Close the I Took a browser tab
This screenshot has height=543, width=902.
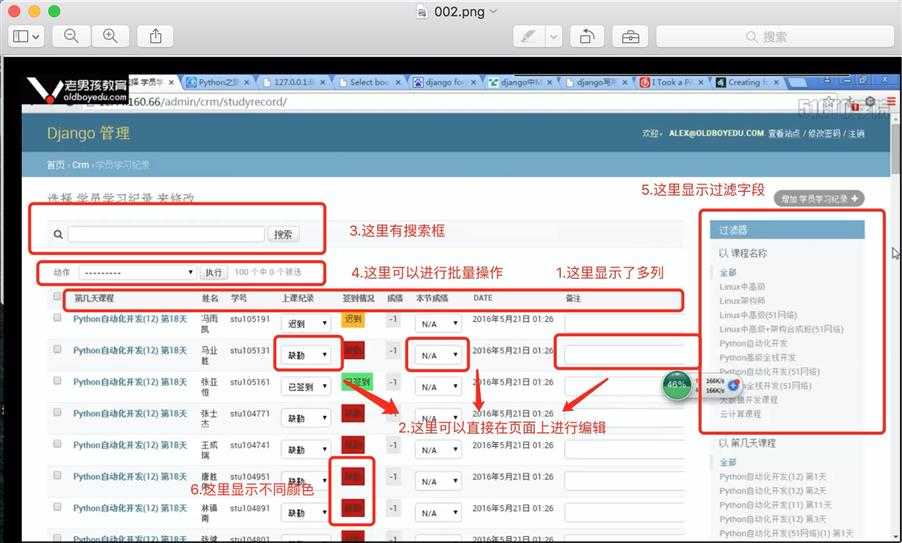701,83
